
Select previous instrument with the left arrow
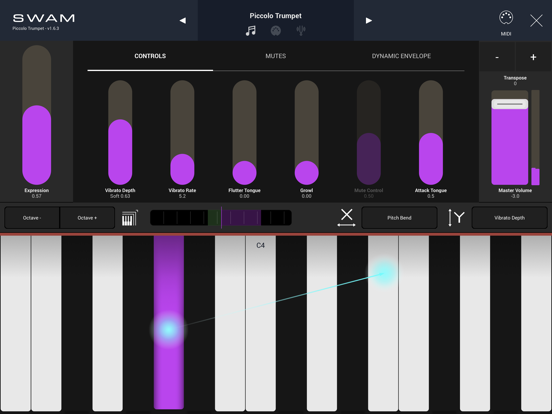click(183, 20)
